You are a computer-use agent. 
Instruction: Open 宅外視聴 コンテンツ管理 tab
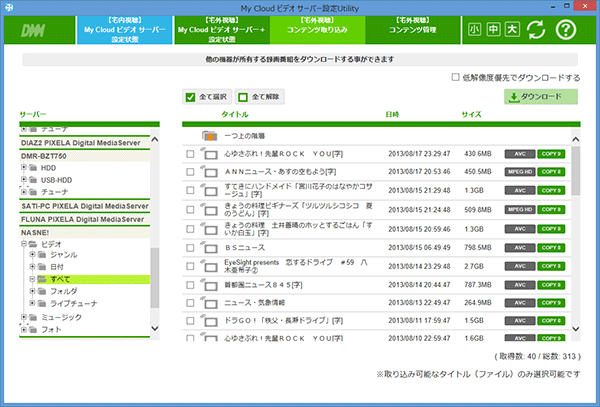tap(412, 30)
